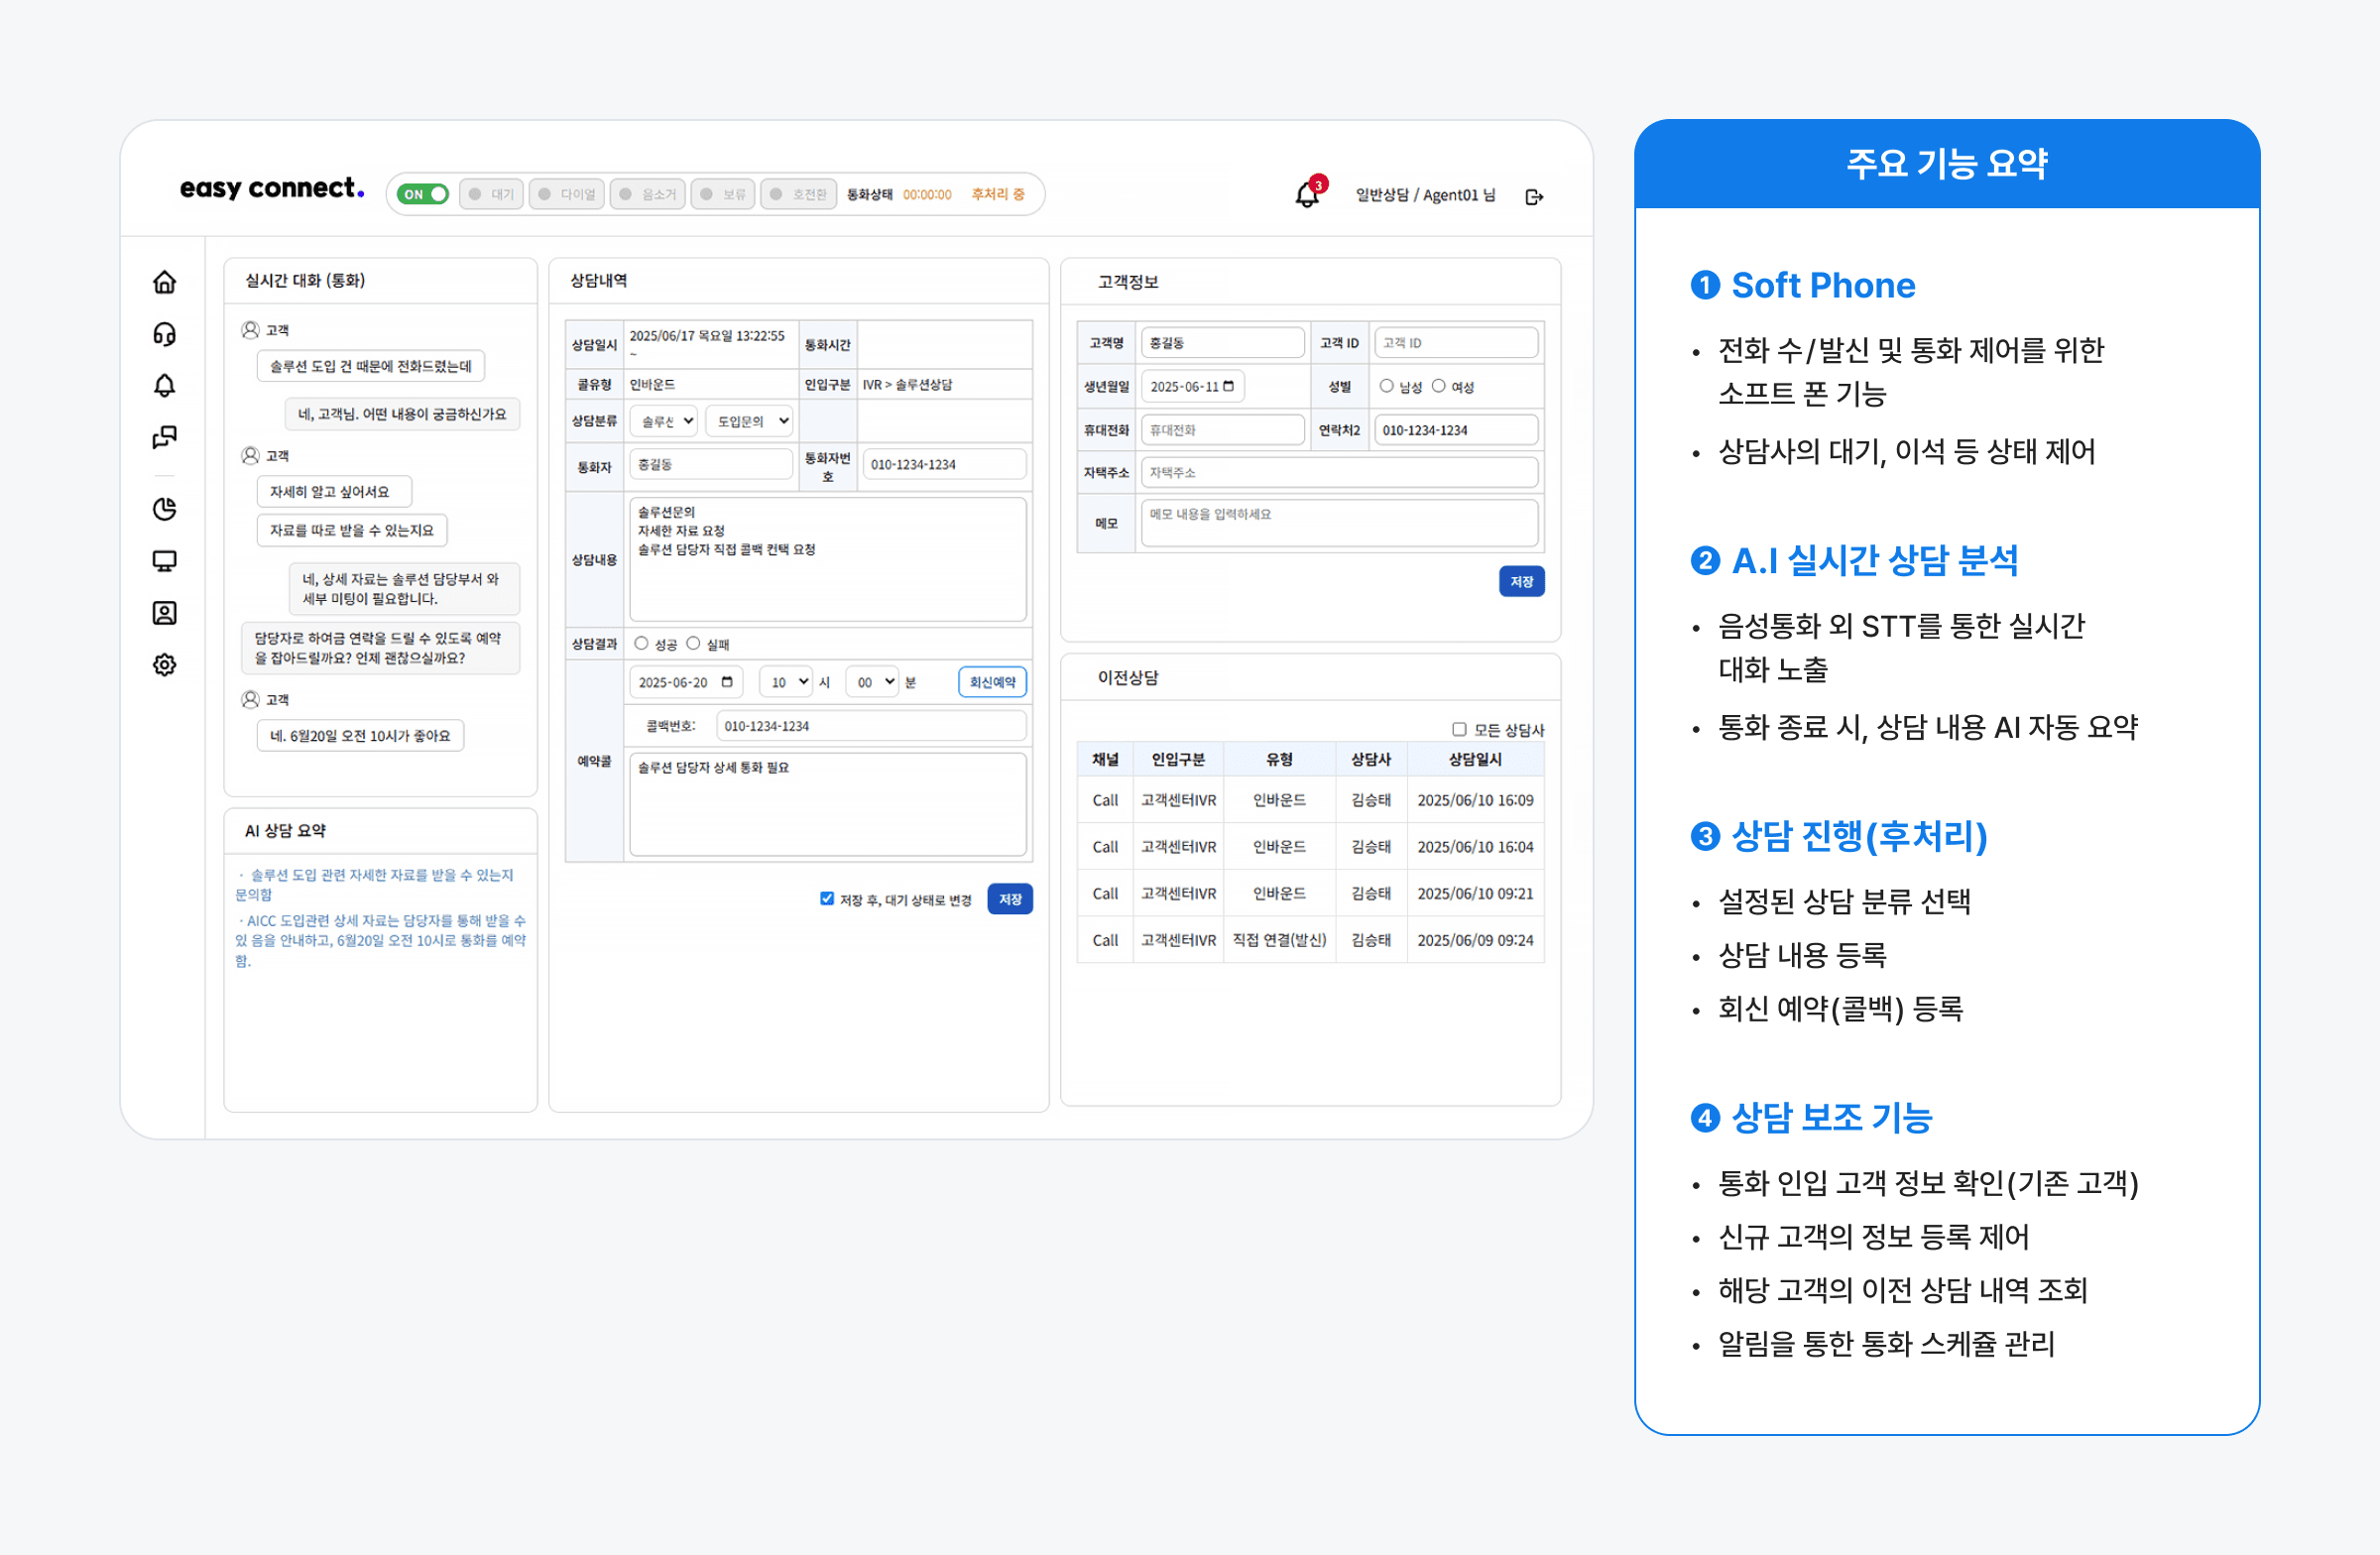Click the 메모 input text area
Viewport: 2380px width, 1555px height.
pos(1339,523)
